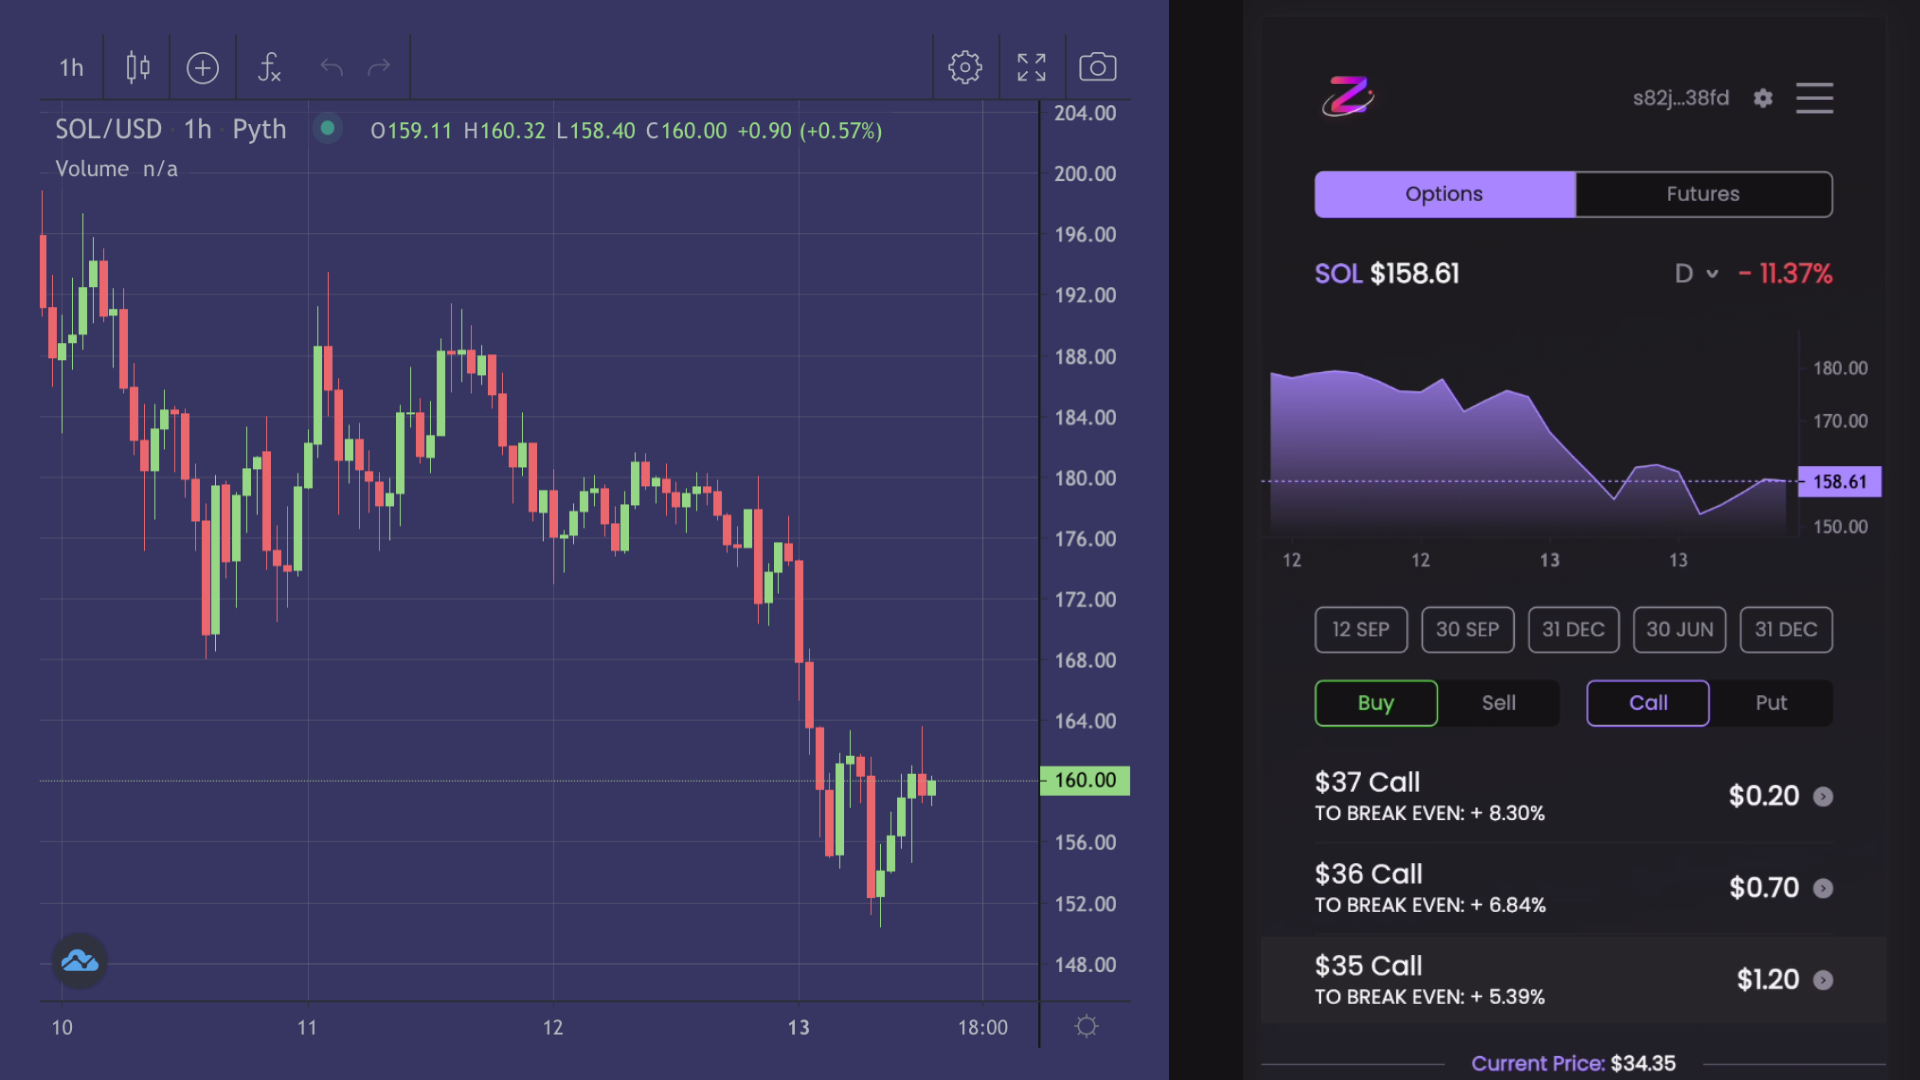Image resolution: width=1920 pixels, height=1080 pixels.
Task: Select the Buy toggle
Action: (1376, 703)
